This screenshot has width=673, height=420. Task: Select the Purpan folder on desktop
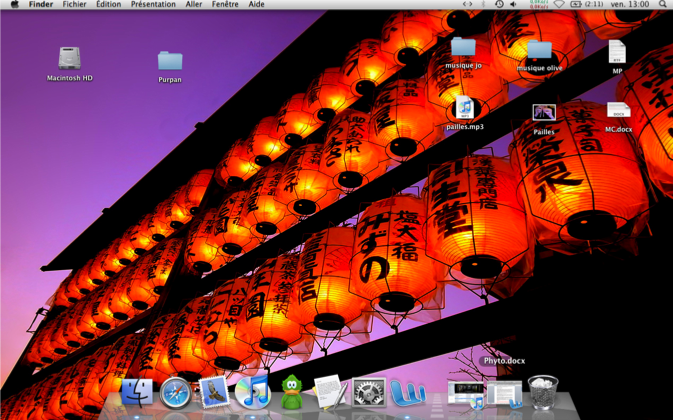coord(170,61)
